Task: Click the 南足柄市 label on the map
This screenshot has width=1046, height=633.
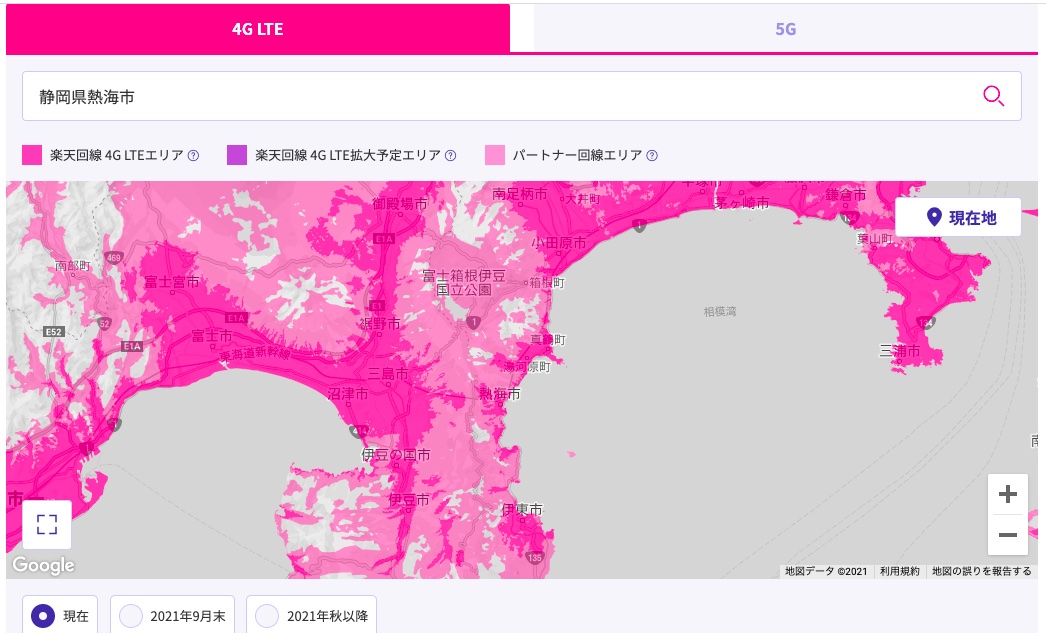Action: pos(520,193)
